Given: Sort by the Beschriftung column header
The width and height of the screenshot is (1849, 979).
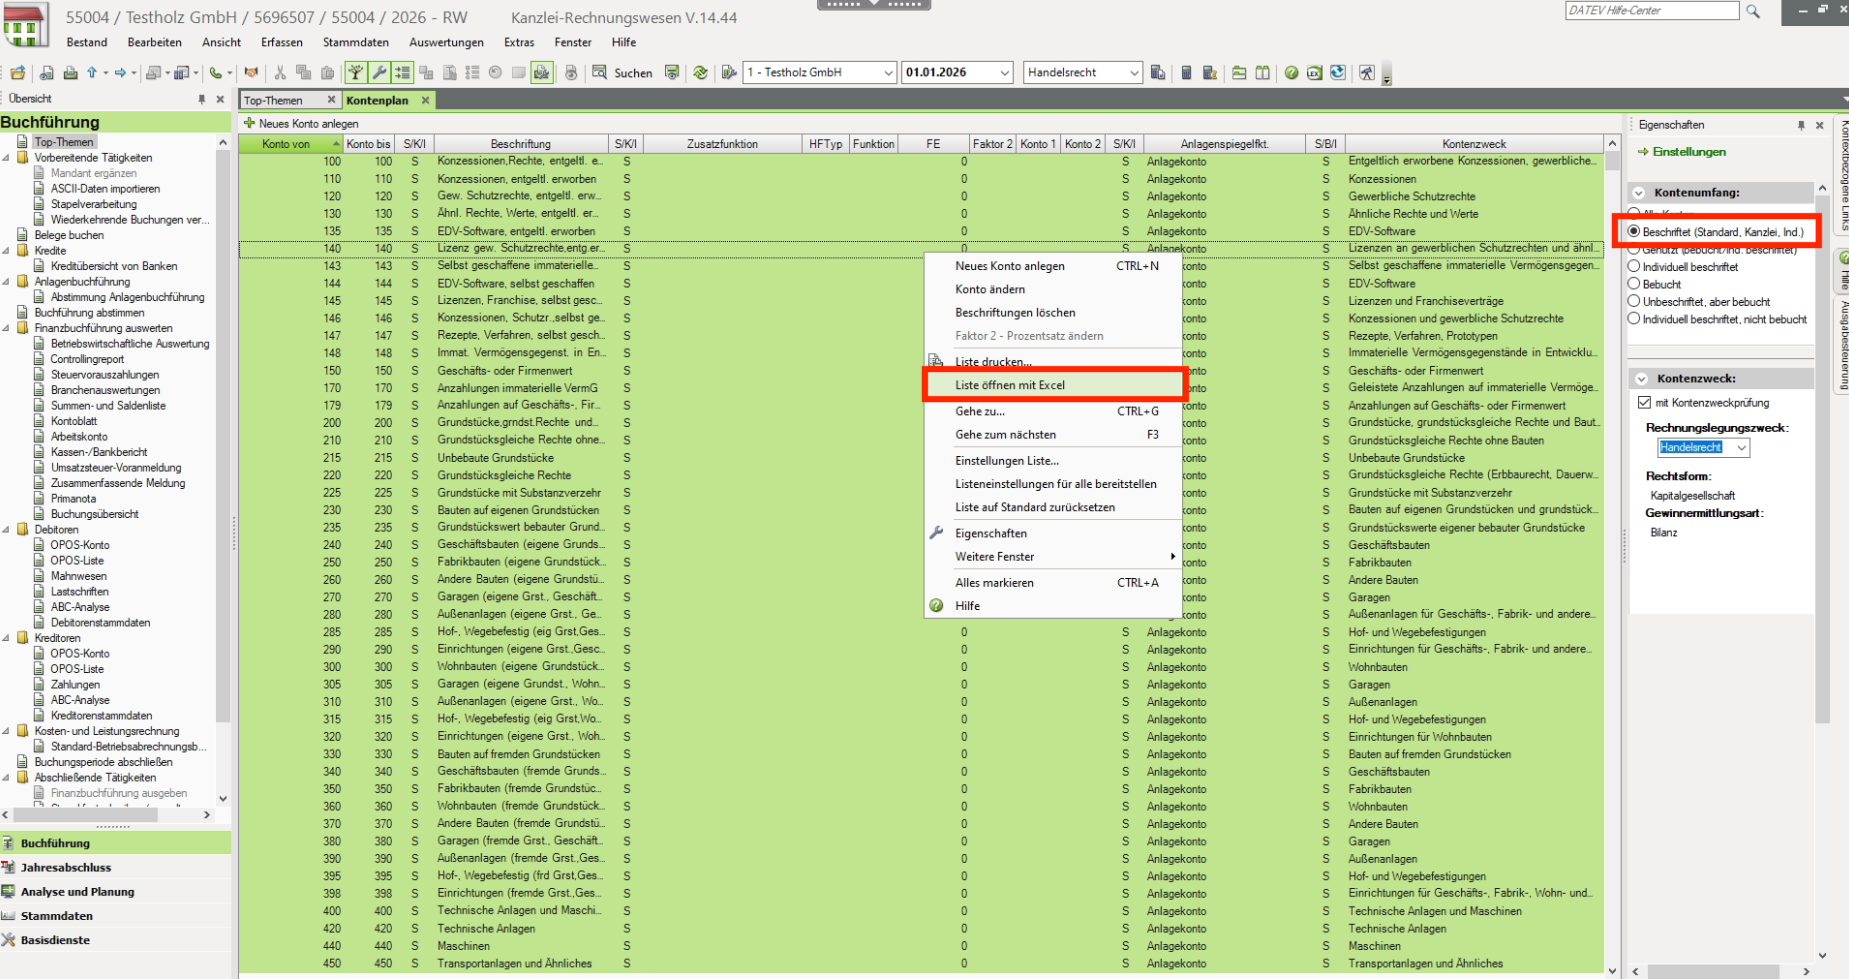Looking at the screenshot, I should click(521, 144).
